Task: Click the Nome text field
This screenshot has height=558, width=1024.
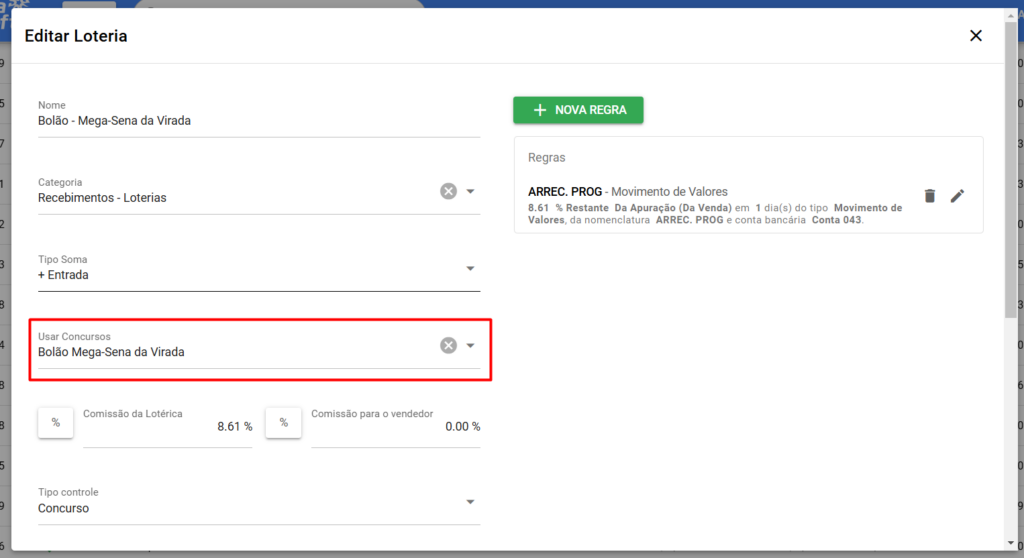Action: point(258,121)
